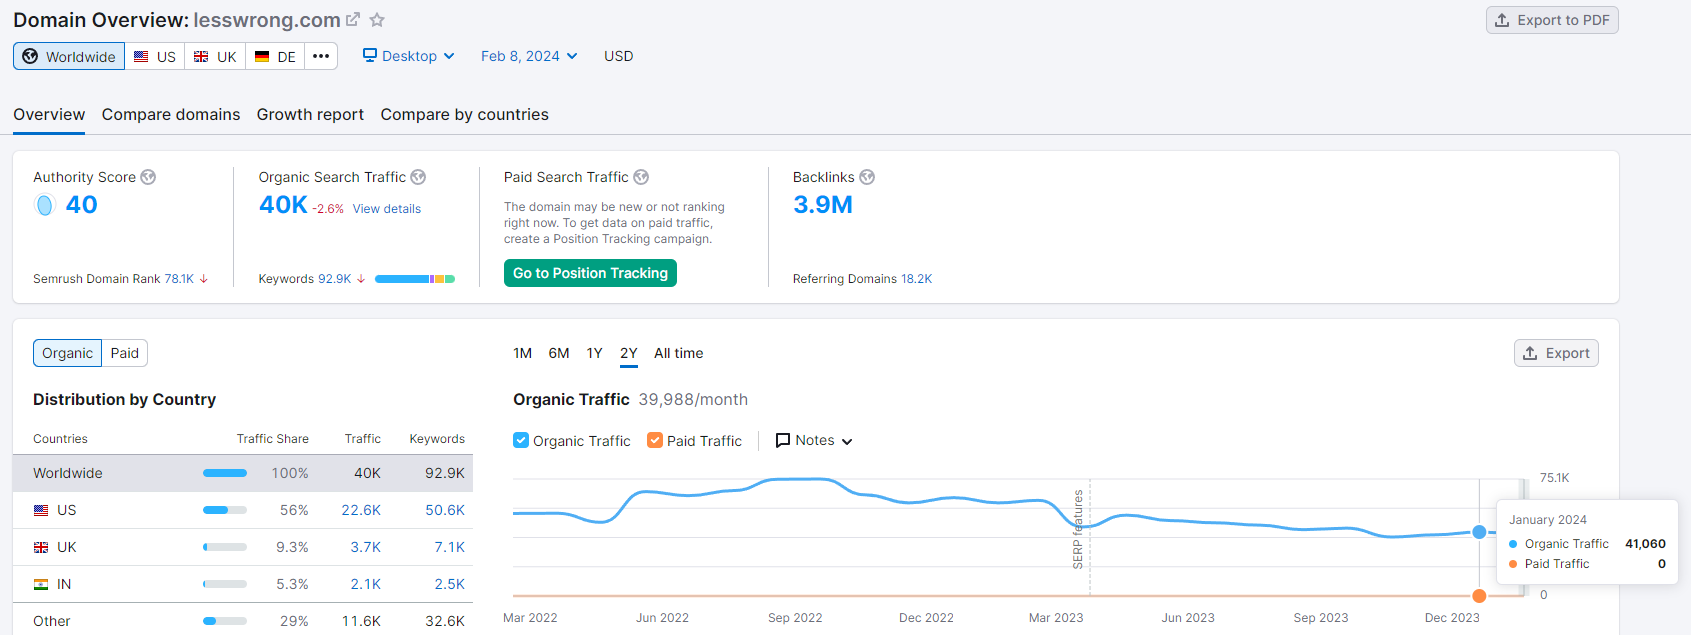Select Paid distribution toggle
This screenshot has width=1691, height=635.
tap(125, 353)
